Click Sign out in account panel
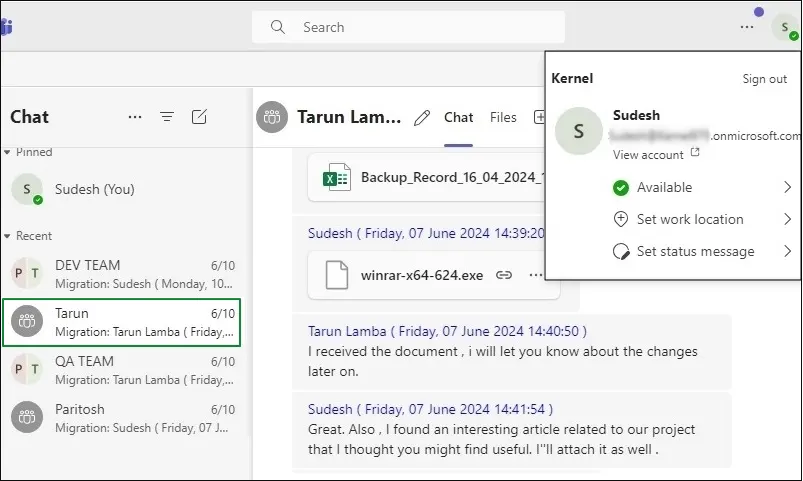Image resolution: width=803 pixels, height=481 pixels. pos(764,79)
